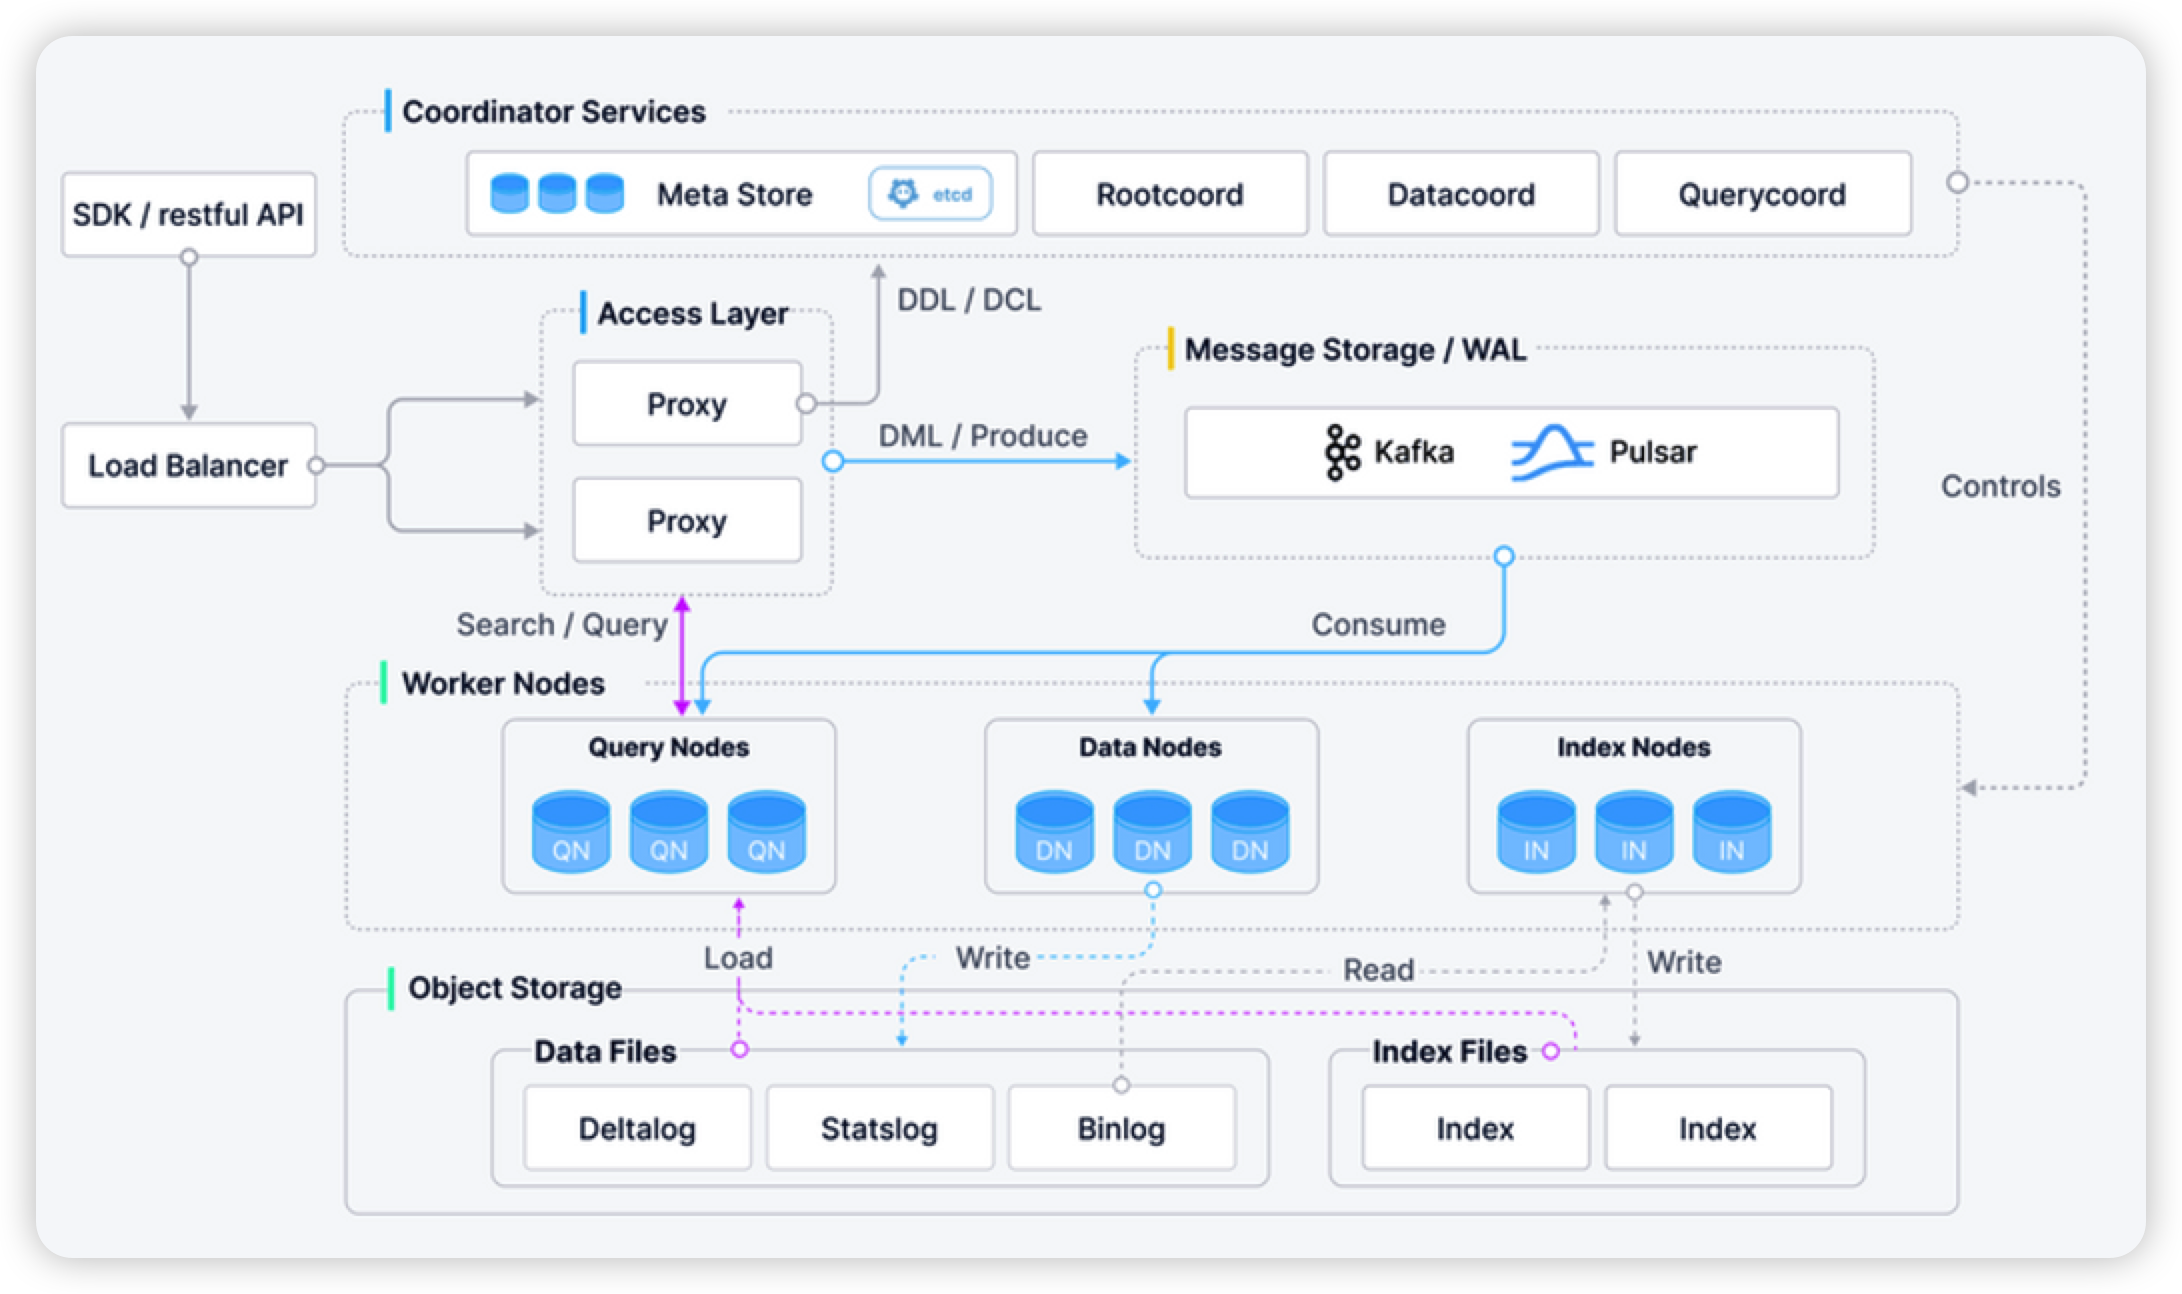Click the last IN cylinder icon
The image size is (2182, 1294).
tap(1731, 832)
